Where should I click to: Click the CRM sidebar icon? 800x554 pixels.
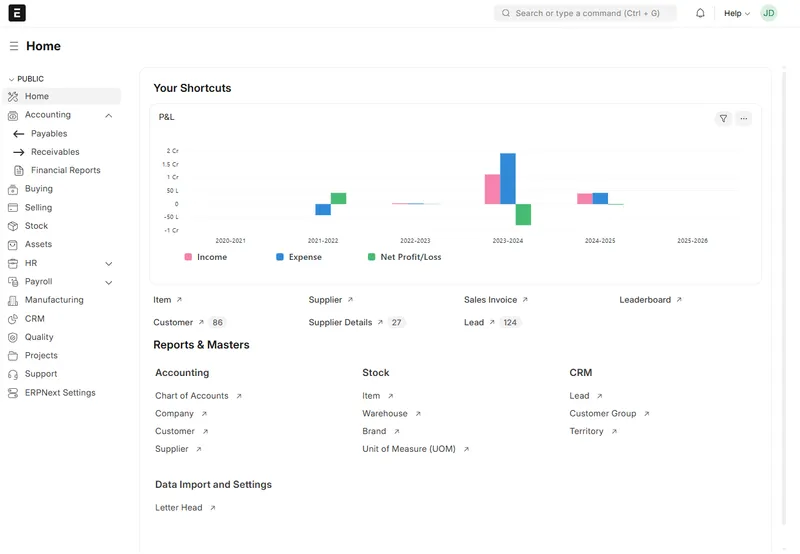click(13, 319)
